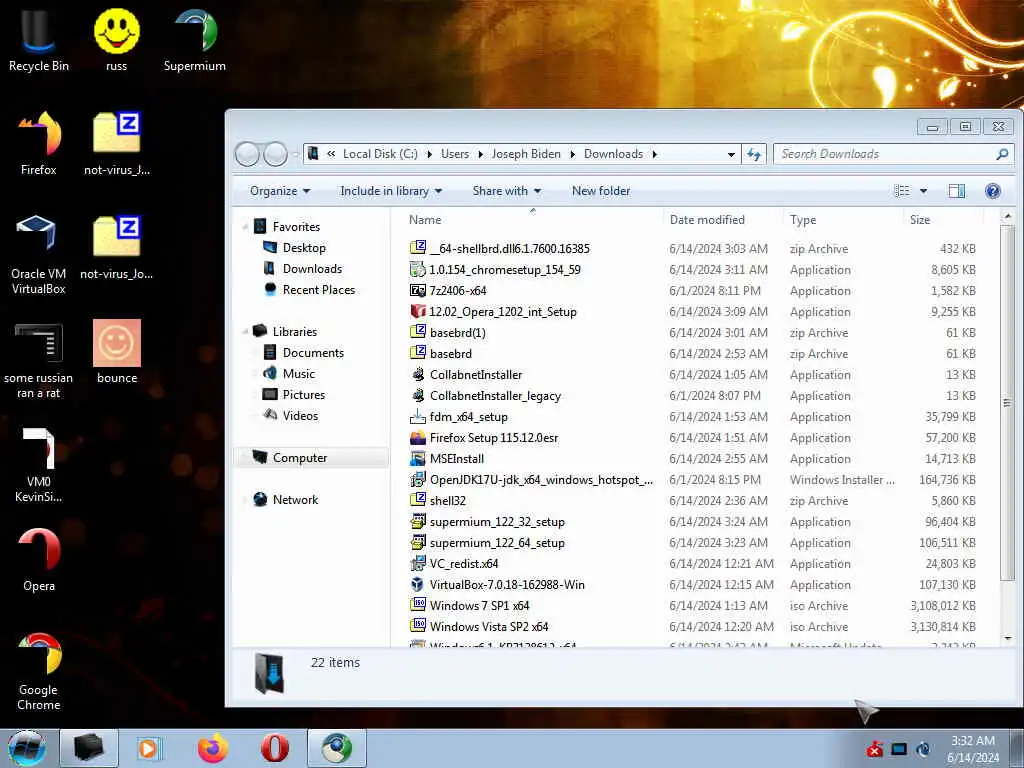Open the taskbar clock showing 3:32 AM
This screenshot has height=768, width=1024.
coord(973,748)
